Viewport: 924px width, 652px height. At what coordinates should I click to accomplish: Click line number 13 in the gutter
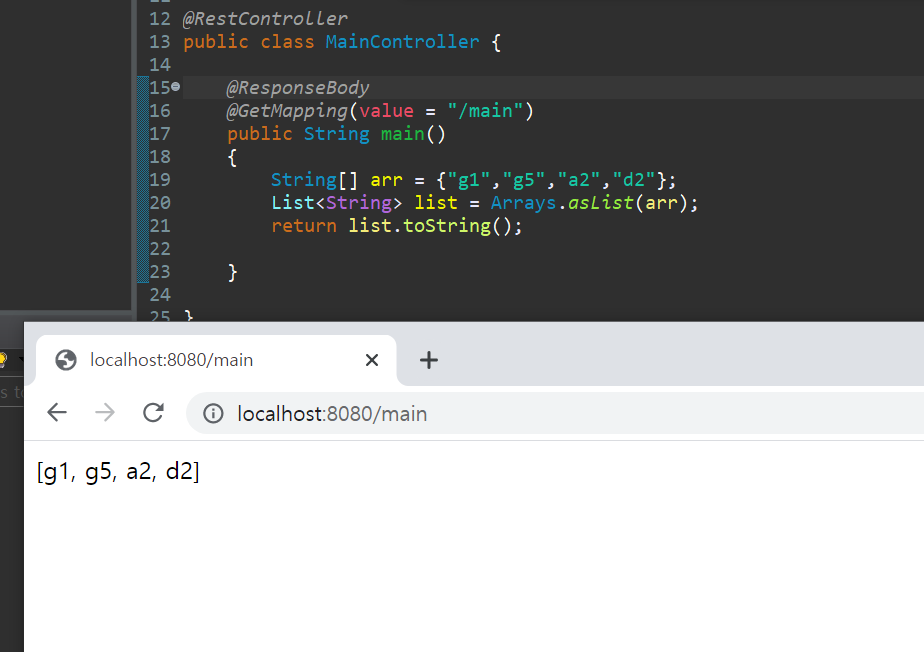[x=160, y=42]
